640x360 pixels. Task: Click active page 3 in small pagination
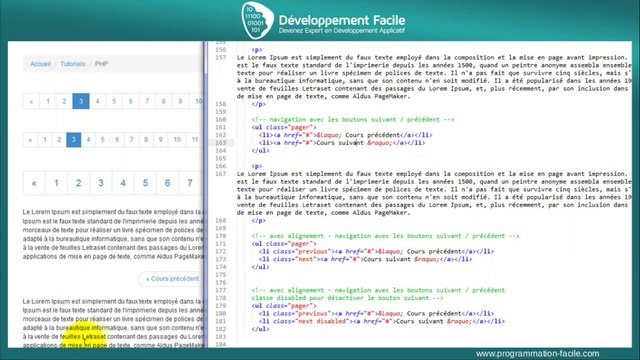(x=73, y=140)
